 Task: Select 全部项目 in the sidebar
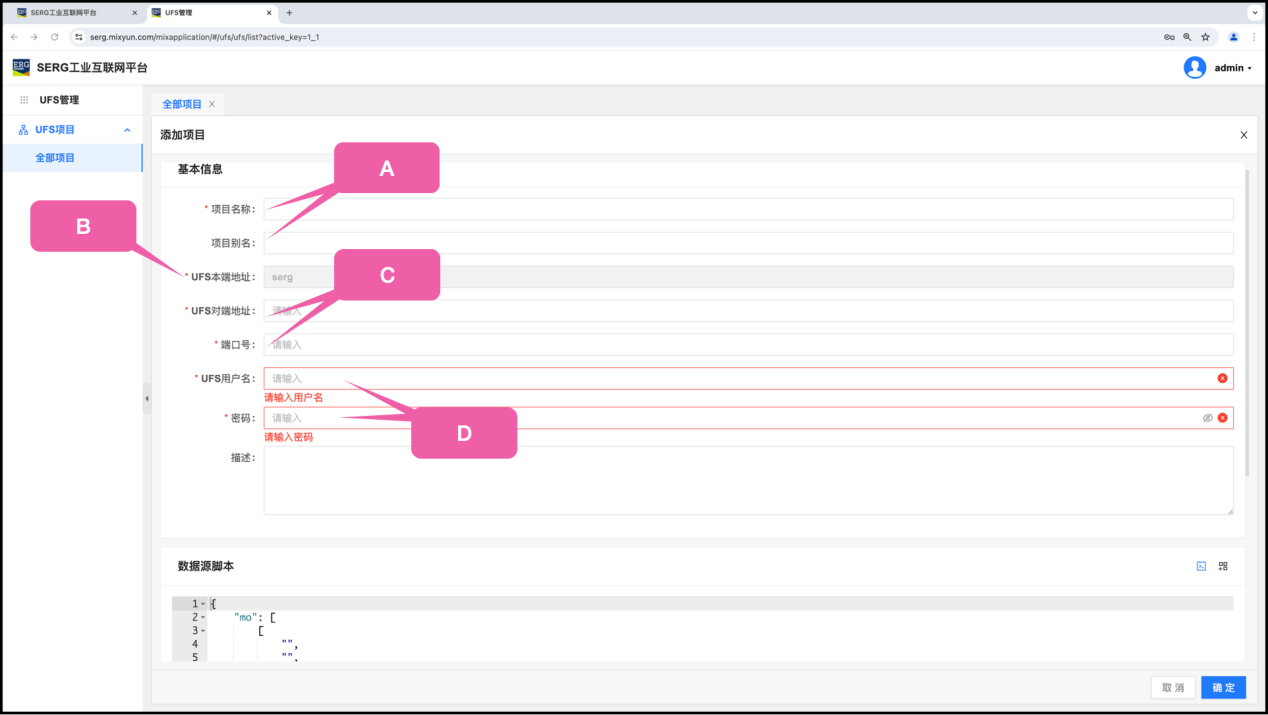pyautogui.click(x=55, y=158)
